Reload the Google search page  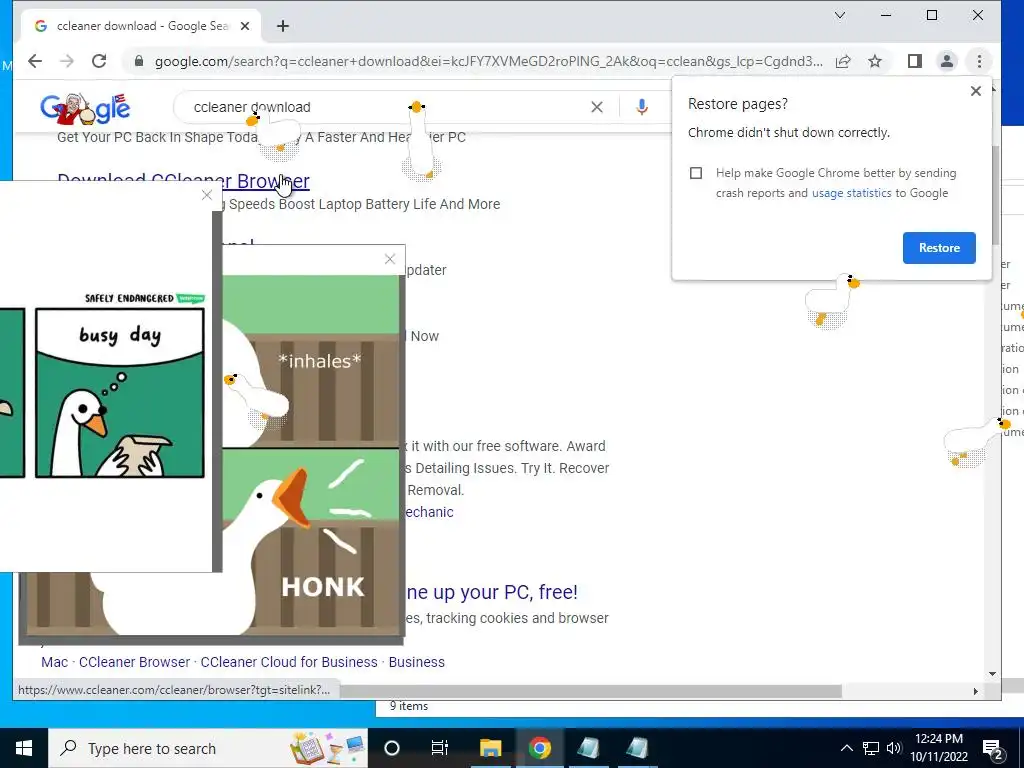point(99,61)
